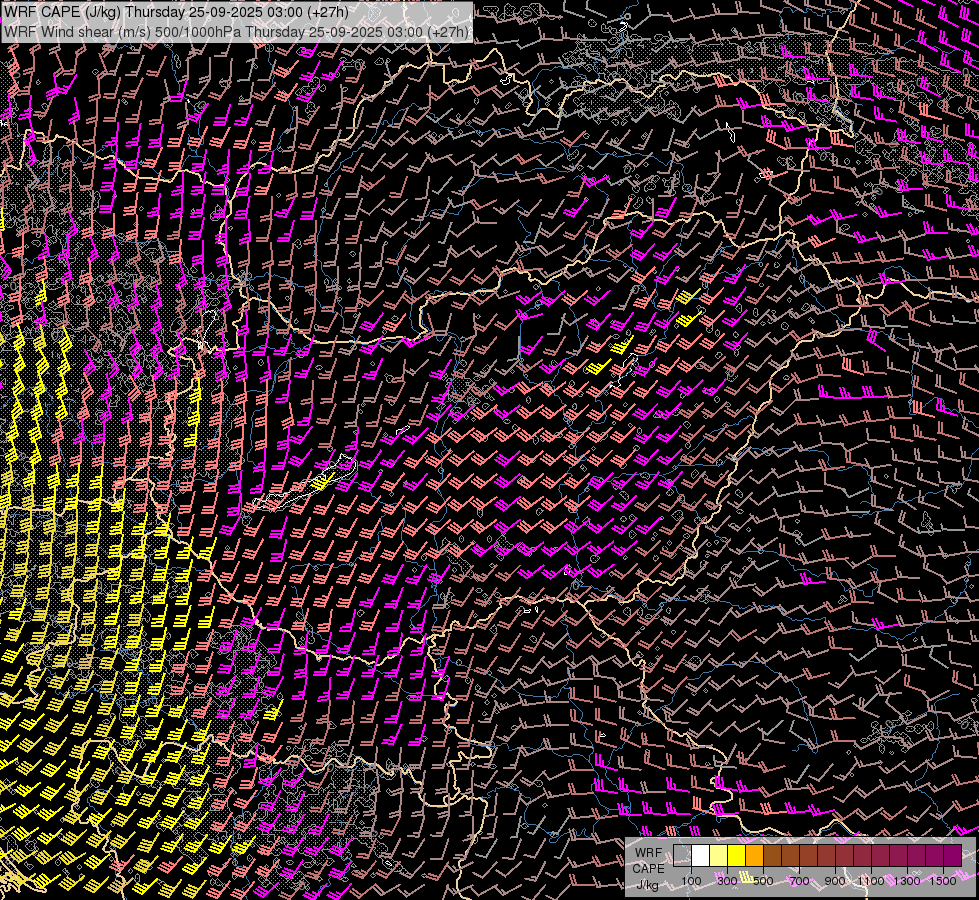The height and width of the screenshot is (900, 979).
Task: Click the 1500 label on the legend
Action: (943, 881)
